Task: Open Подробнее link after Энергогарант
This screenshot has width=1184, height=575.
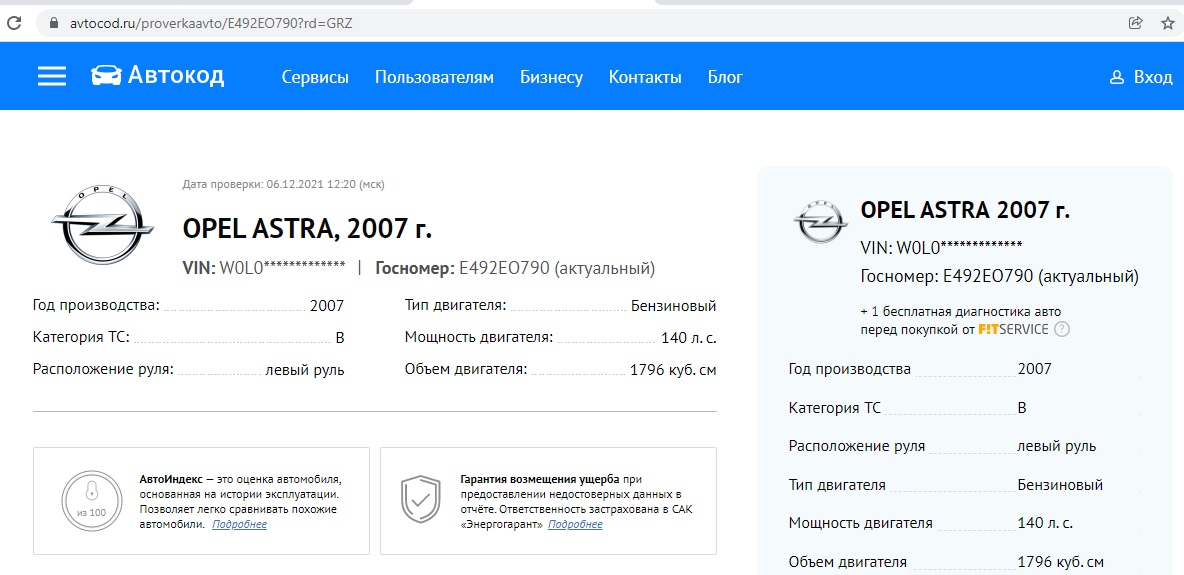Action: pyautogui.click(x=575, y=525)
